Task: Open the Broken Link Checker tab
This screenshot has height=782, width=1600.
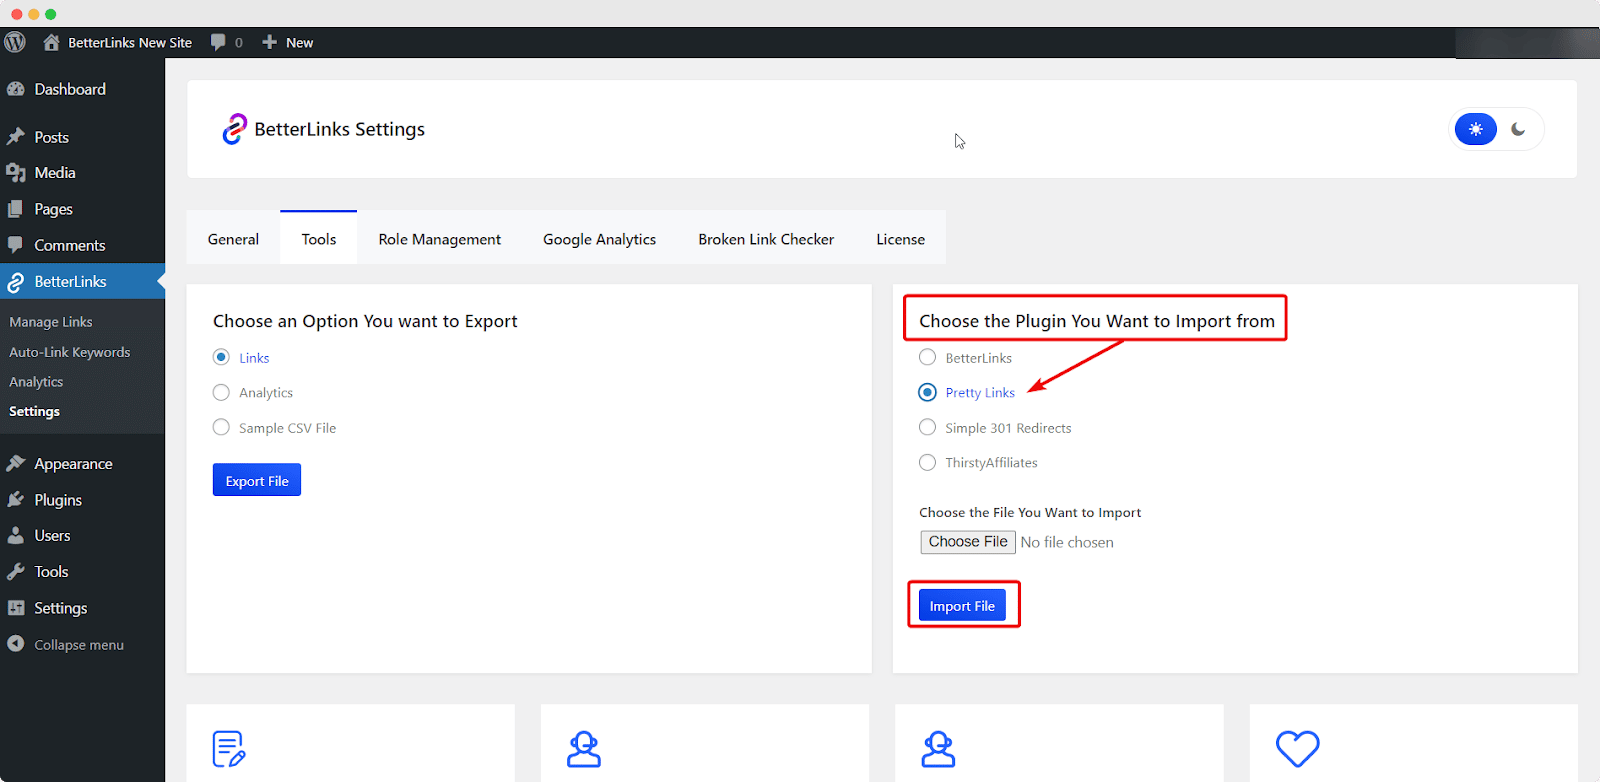Action: pos(766,239)
